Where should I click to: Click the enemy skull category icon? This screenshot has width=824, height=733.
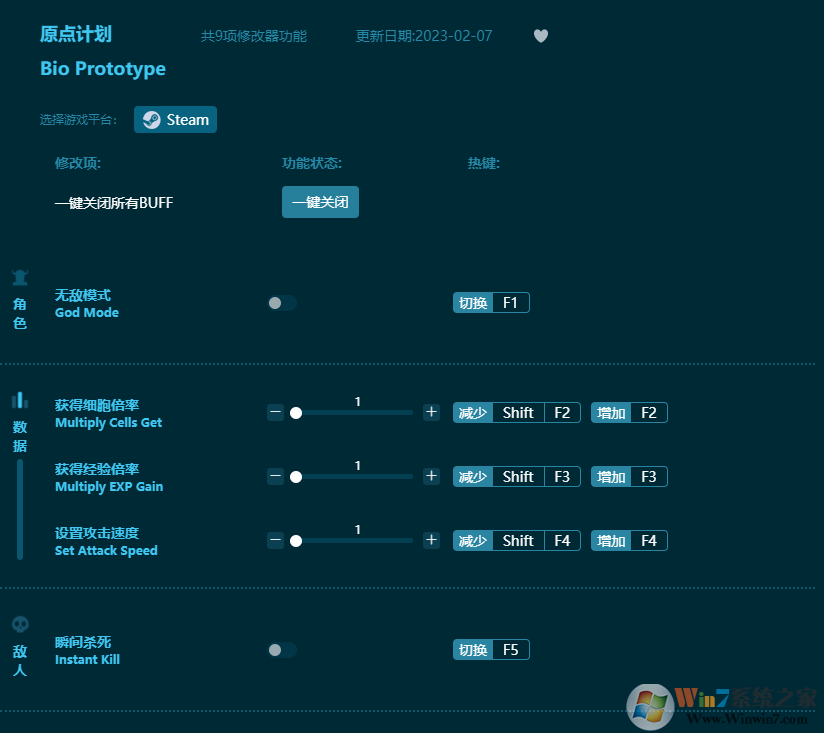click(x=20, y=625)
